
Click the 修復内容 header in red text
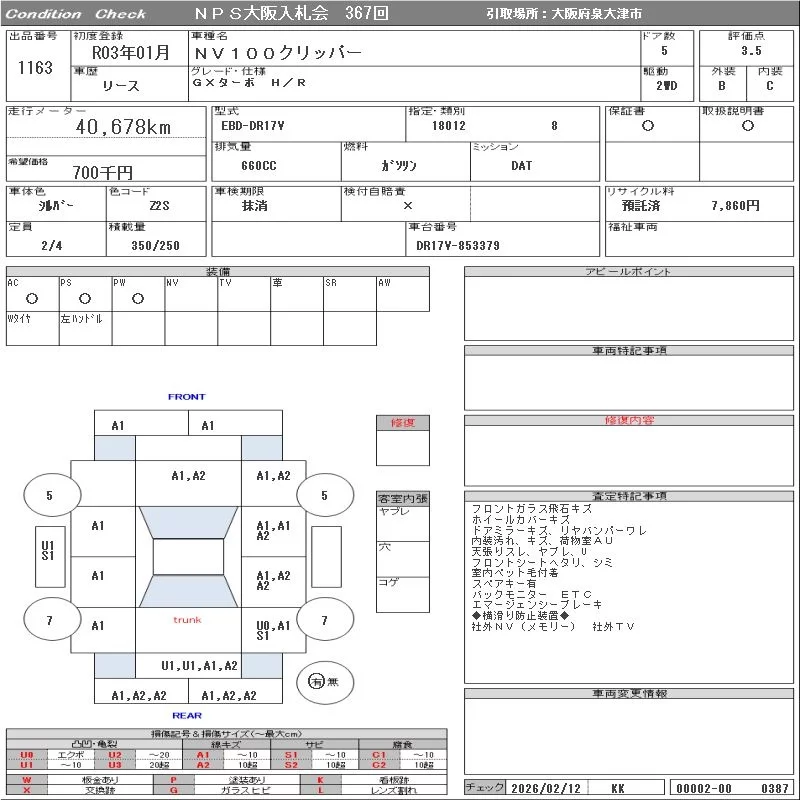coord(630,421)
